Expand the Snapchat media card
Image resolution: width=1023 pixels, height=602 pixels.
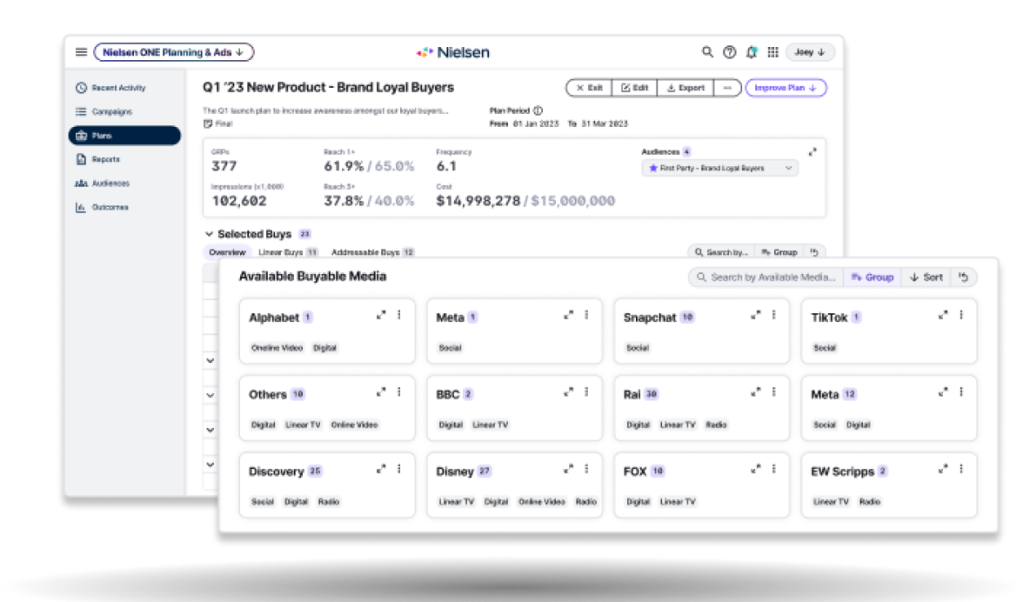click(756, 315)
